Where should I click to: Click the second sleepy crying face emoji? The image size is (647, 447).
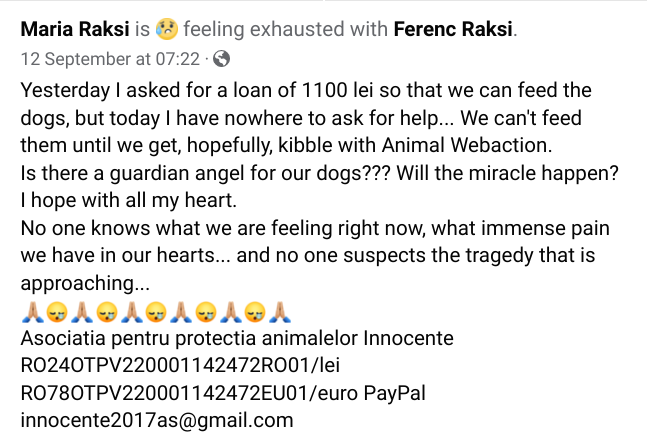pyautogui.click(x=106, y=312)
